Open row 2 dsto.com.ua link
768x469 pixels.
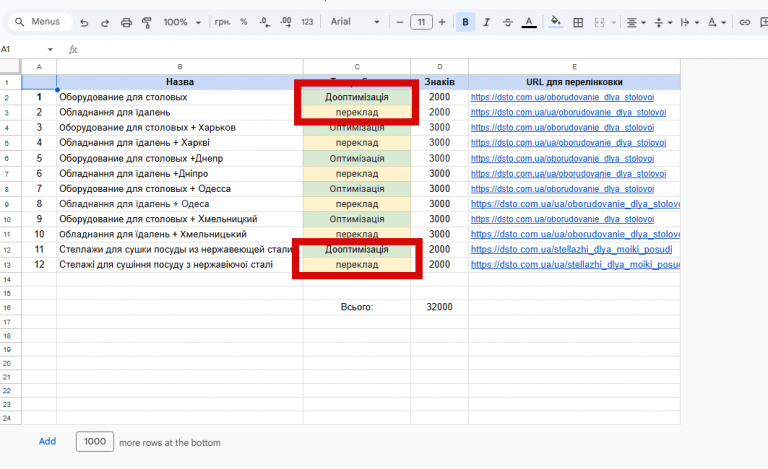(562, 97)
